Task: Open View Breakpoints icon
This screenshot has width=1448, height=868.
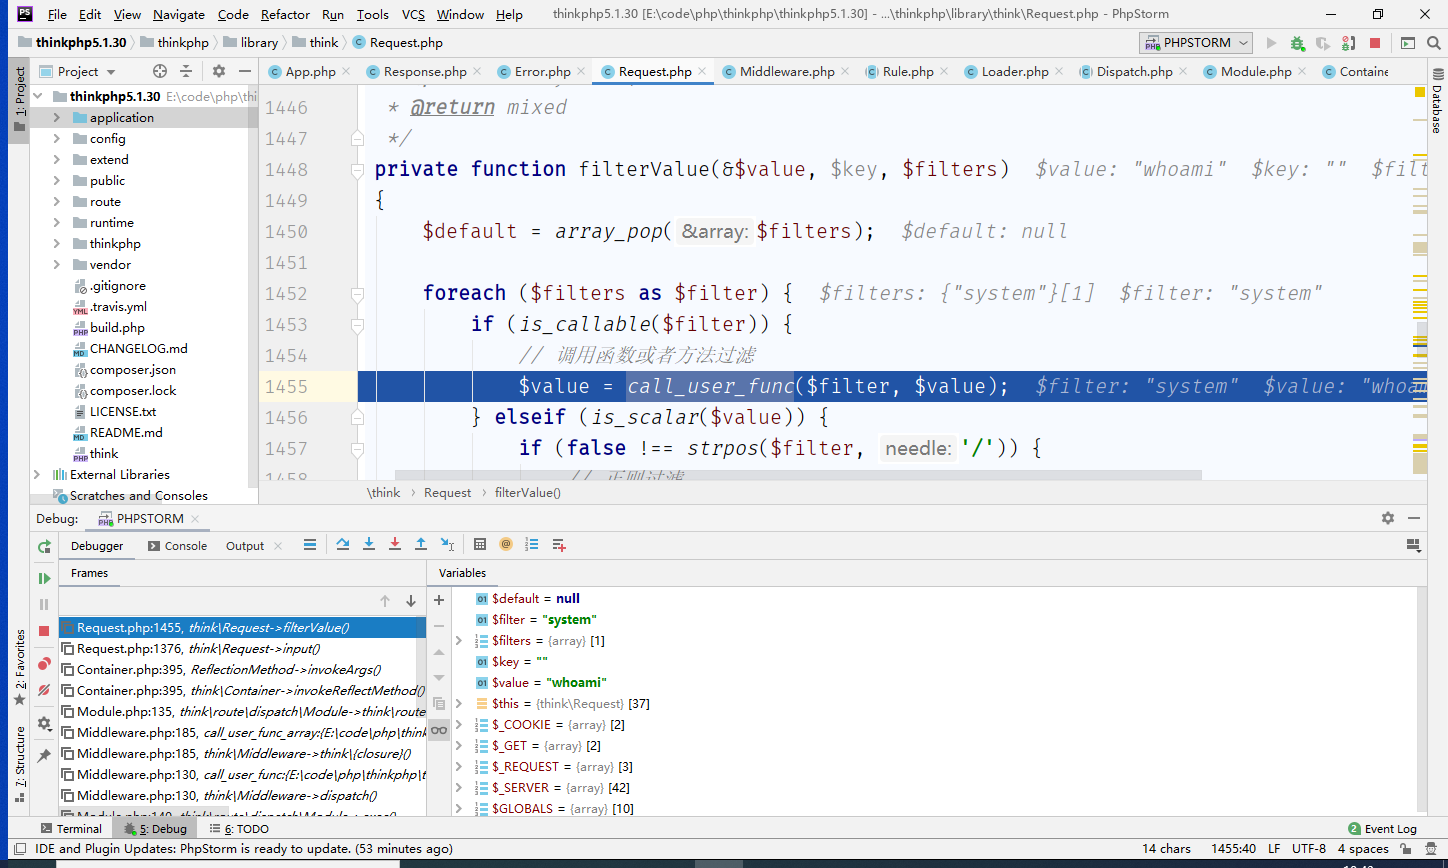Action: [x=44, y=664]
